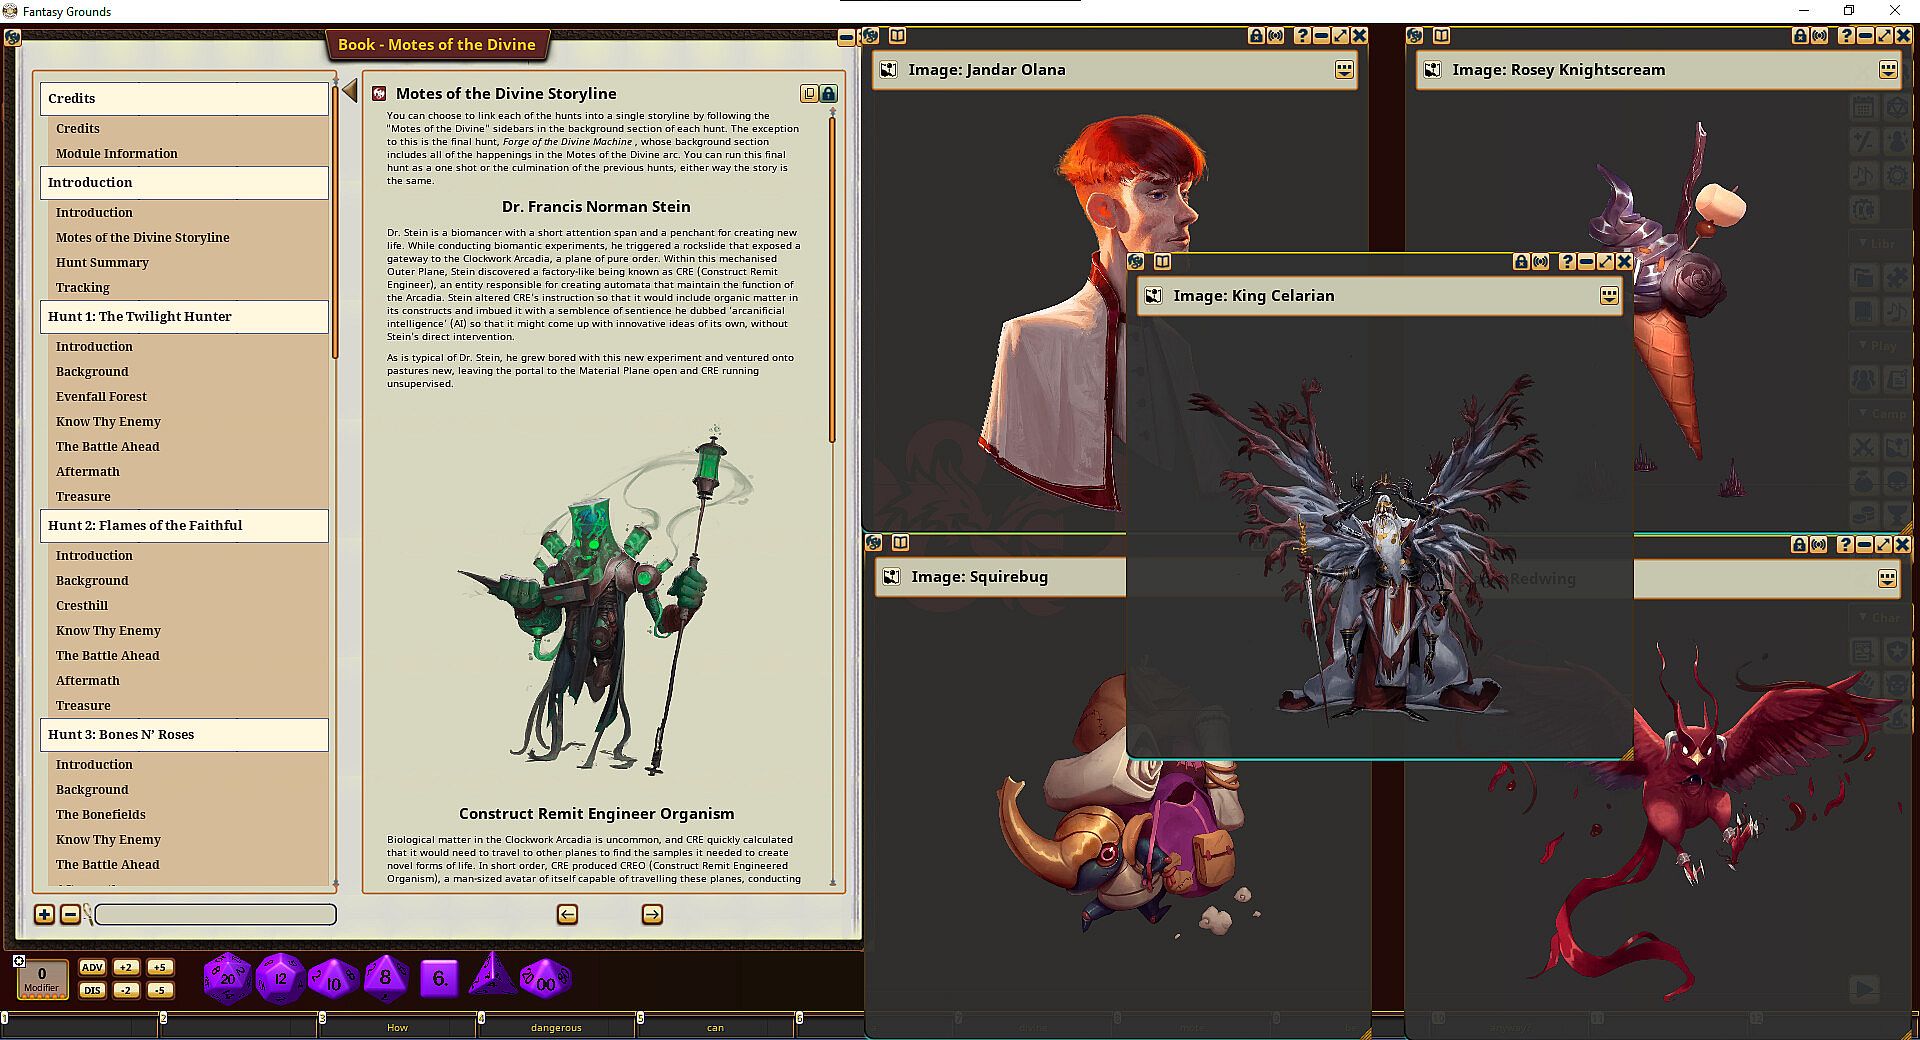Viewport: 1920px width, 1040px height.
Task: Click the Modifier value box
Action: click(42, 978)
